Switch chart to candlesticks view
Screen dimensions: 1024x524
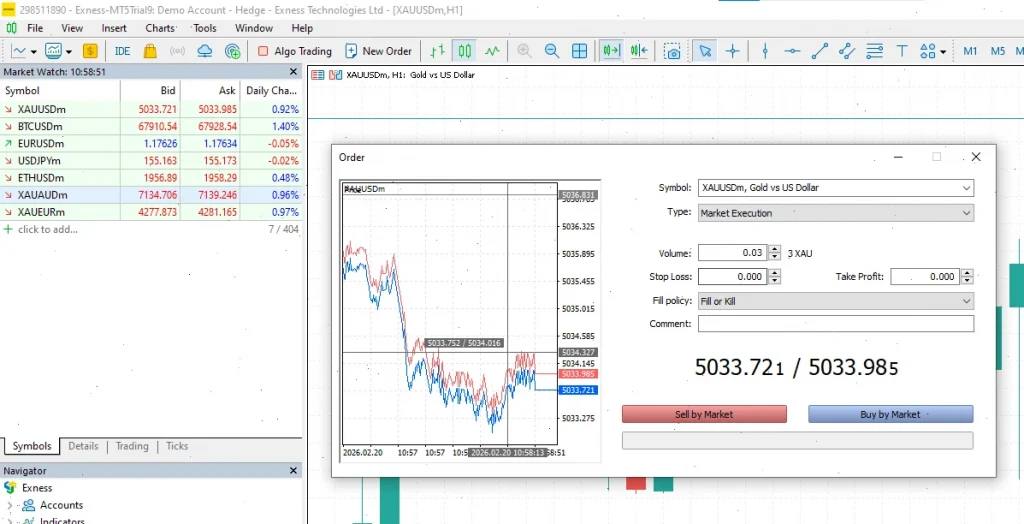point(465,51)
